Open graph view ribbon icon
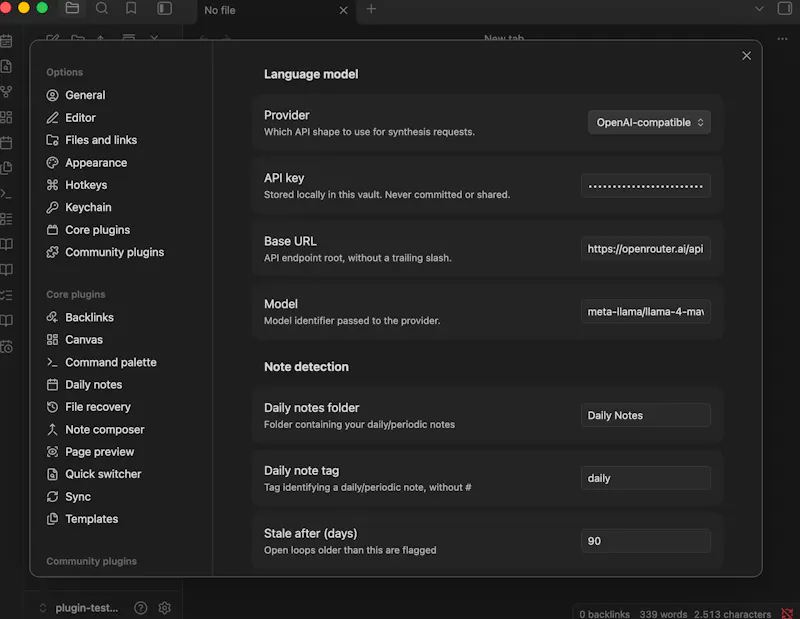This screenshot has width=800, height=619. pos(6,92)
